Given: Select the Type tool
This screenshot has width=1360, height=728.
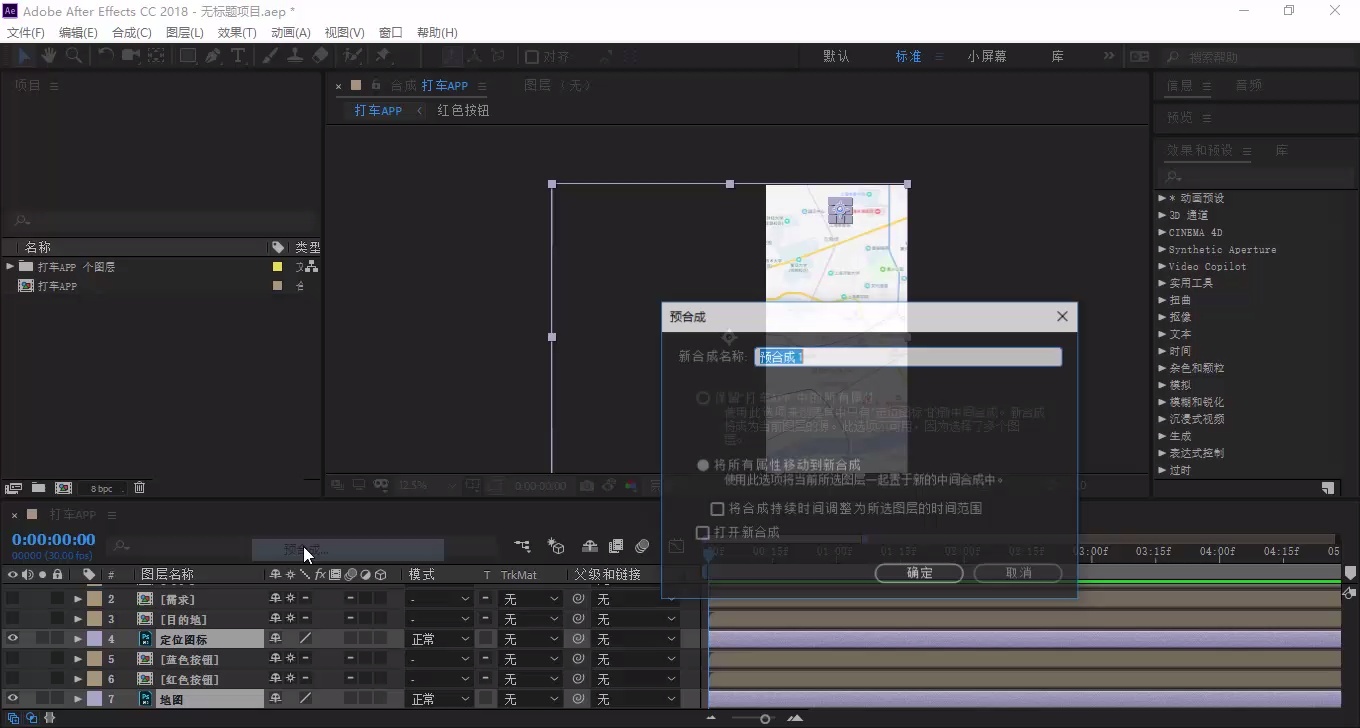Looking at the screenshot, I should 237,55.
